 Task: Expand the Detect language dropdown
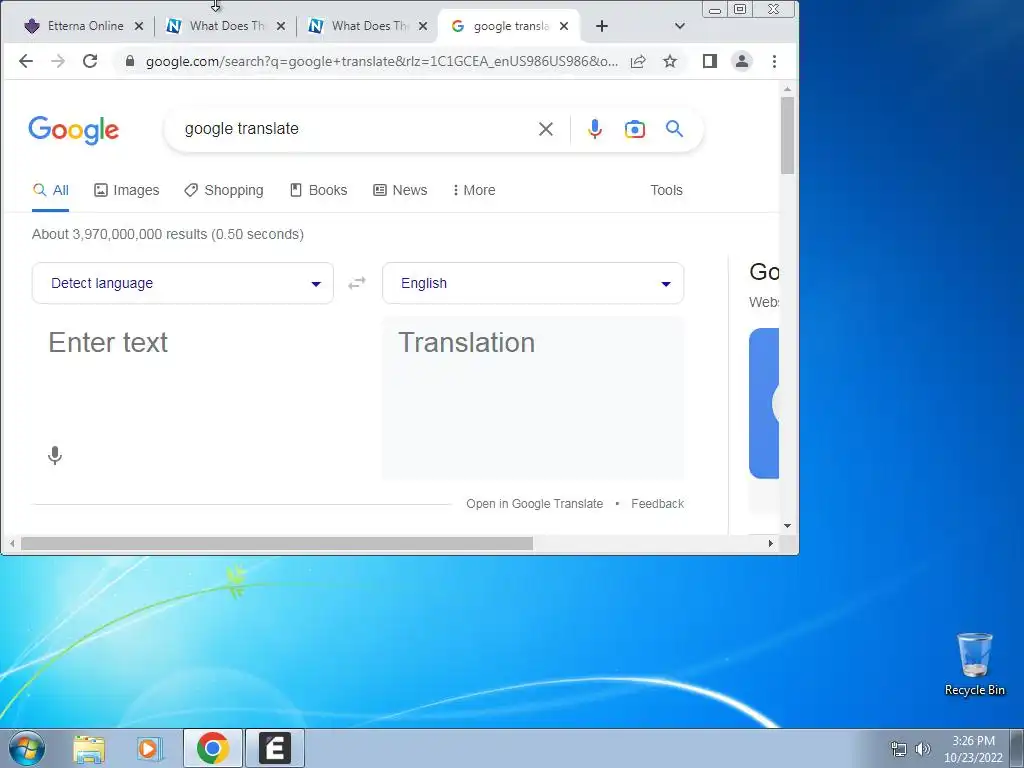point(183,283)
